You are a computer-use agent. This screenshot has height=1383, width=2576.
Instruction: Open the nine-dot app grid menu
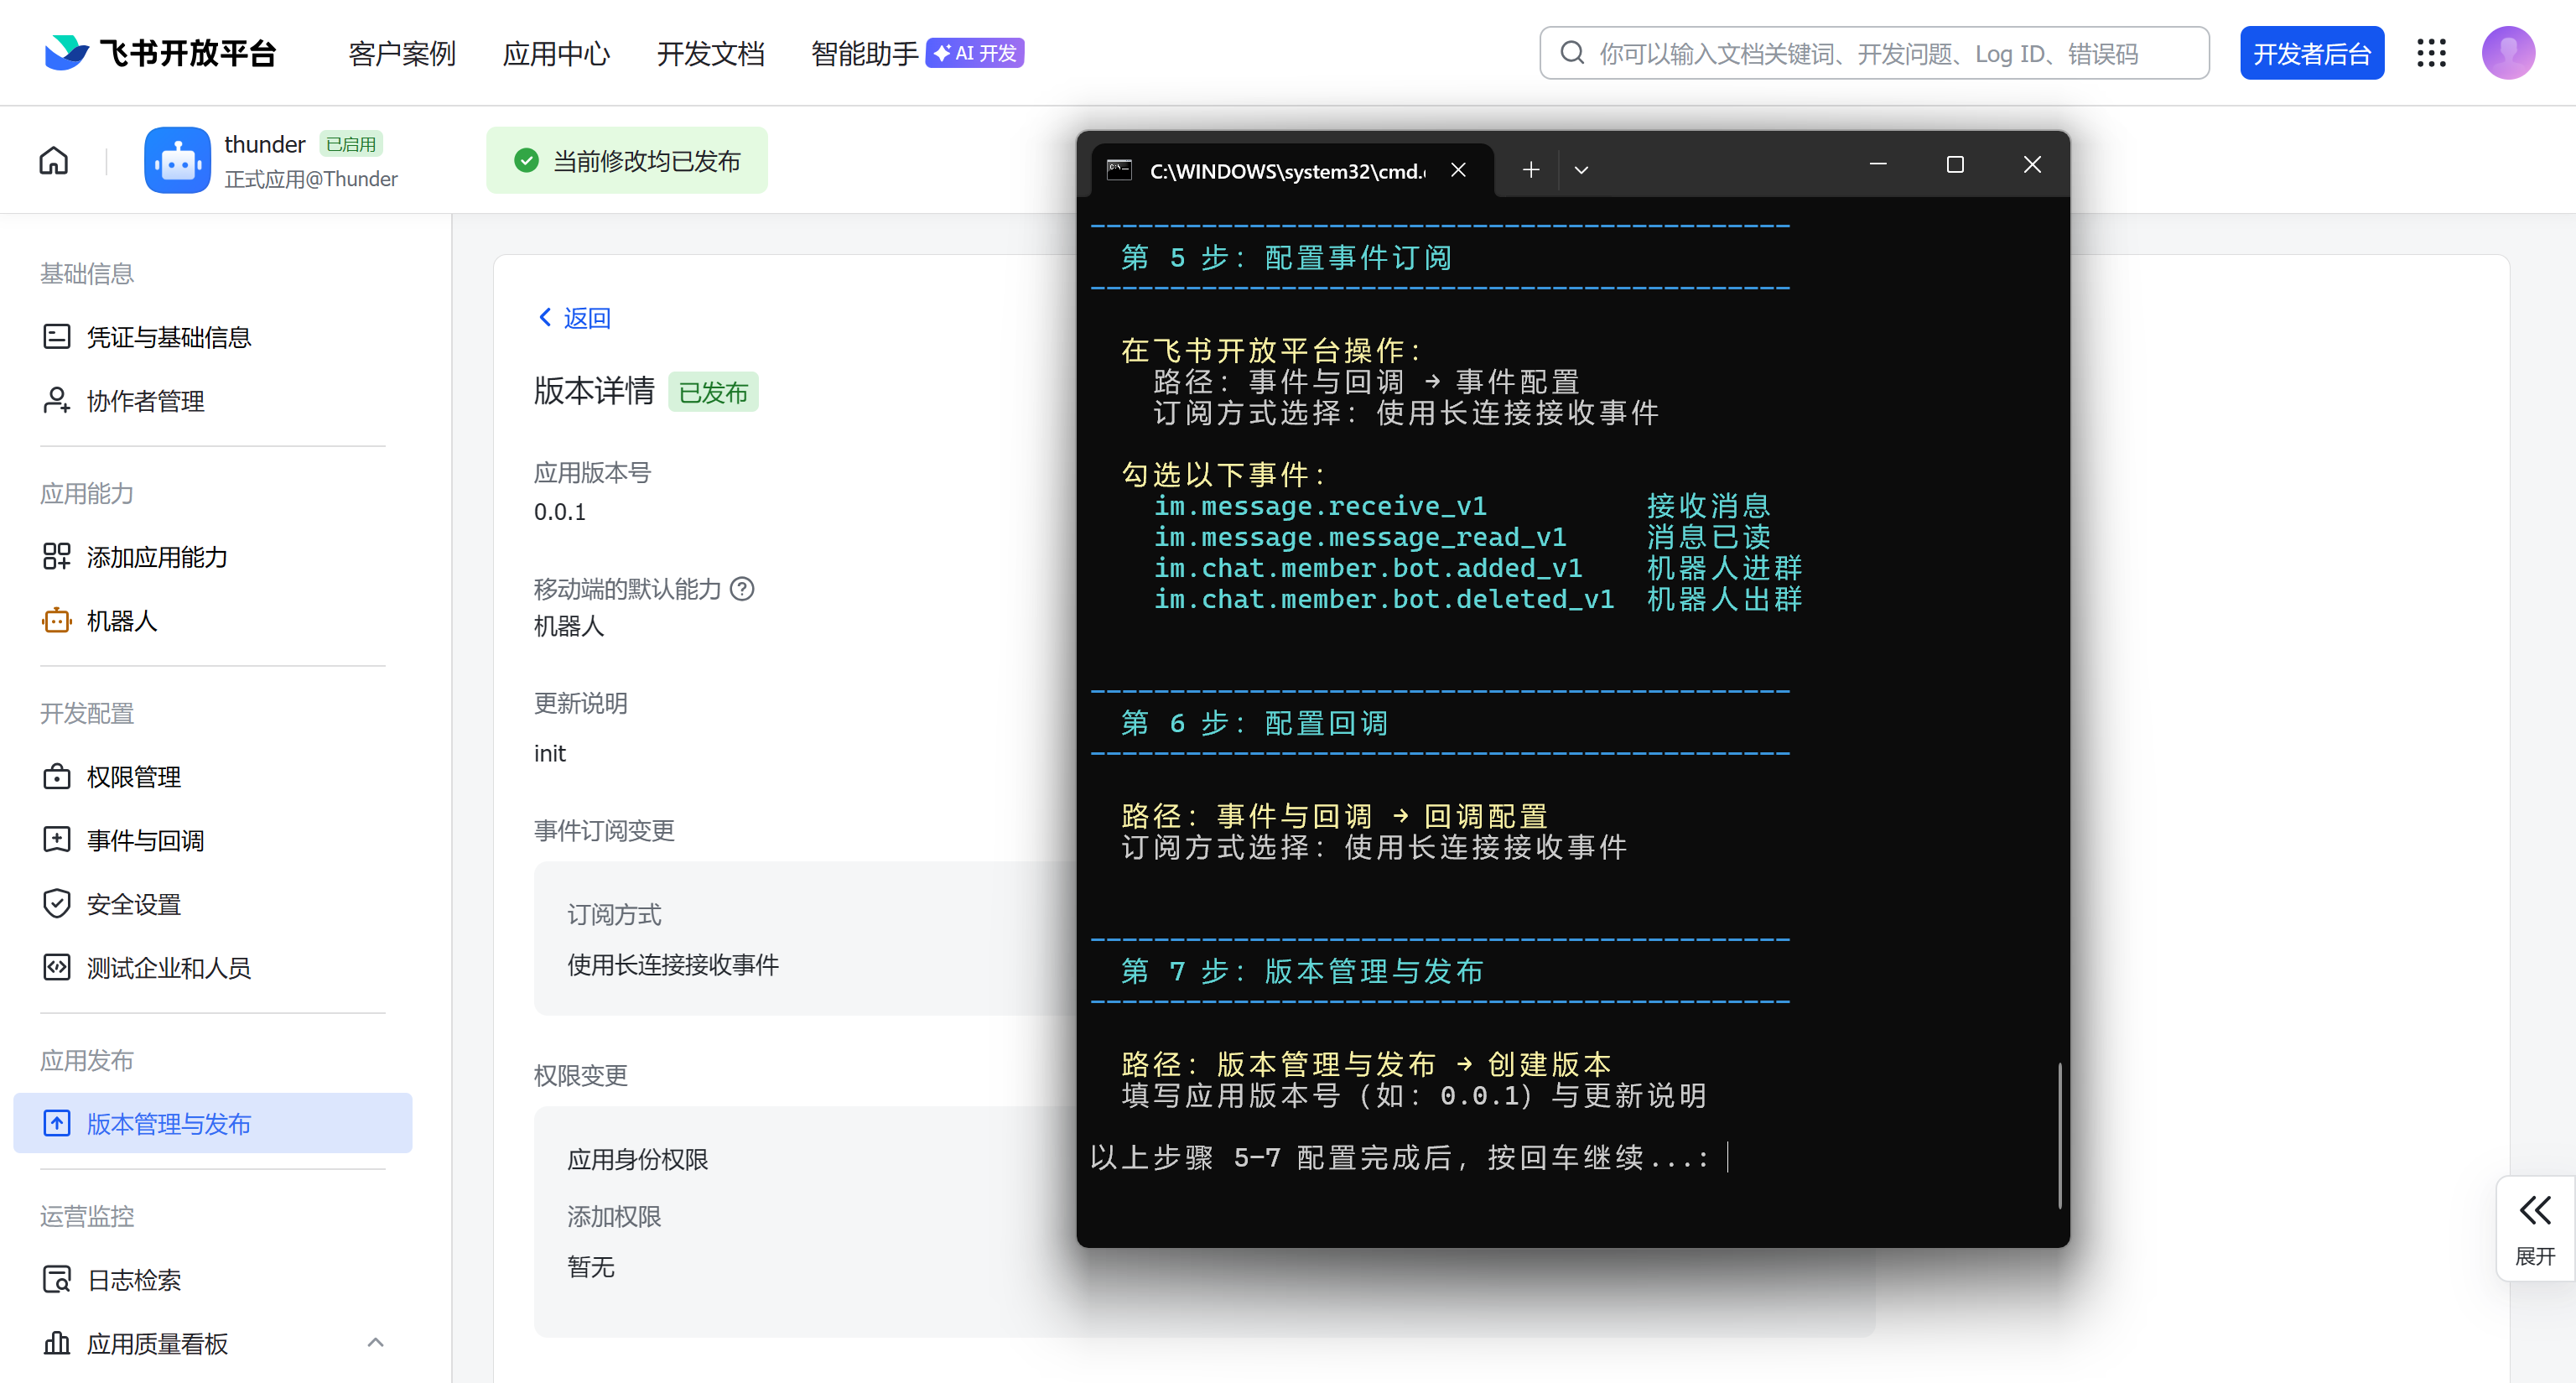[x=2431, y=53]
